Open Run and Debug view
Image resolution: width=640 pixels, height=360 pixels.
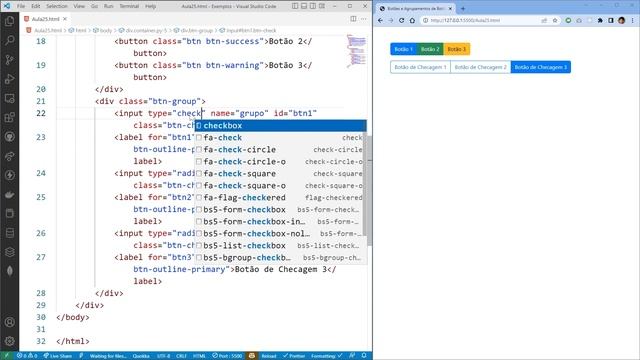pos(9,79)
